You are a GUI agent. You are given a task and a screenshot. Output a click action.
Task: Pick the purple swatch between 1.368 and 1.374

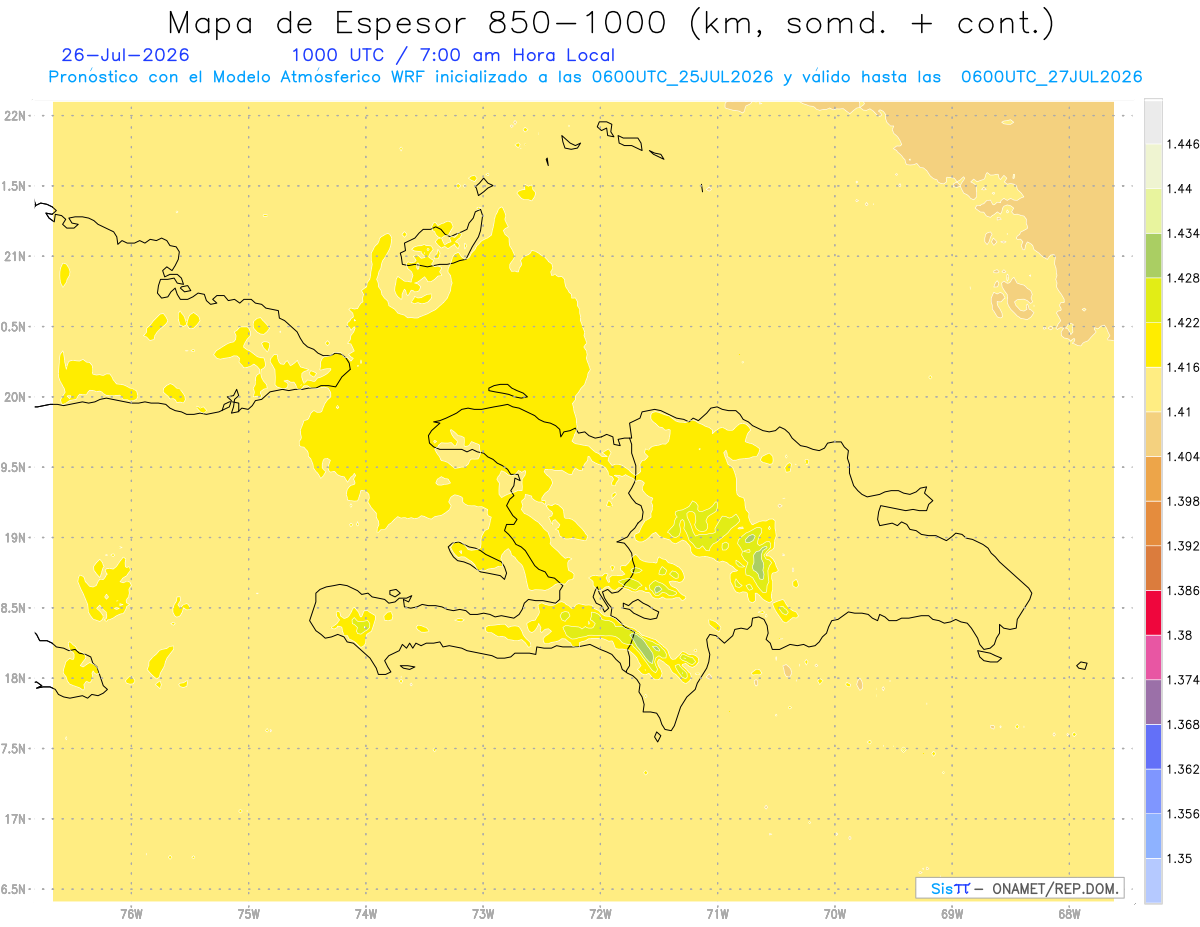click(x=1153, y=702)
